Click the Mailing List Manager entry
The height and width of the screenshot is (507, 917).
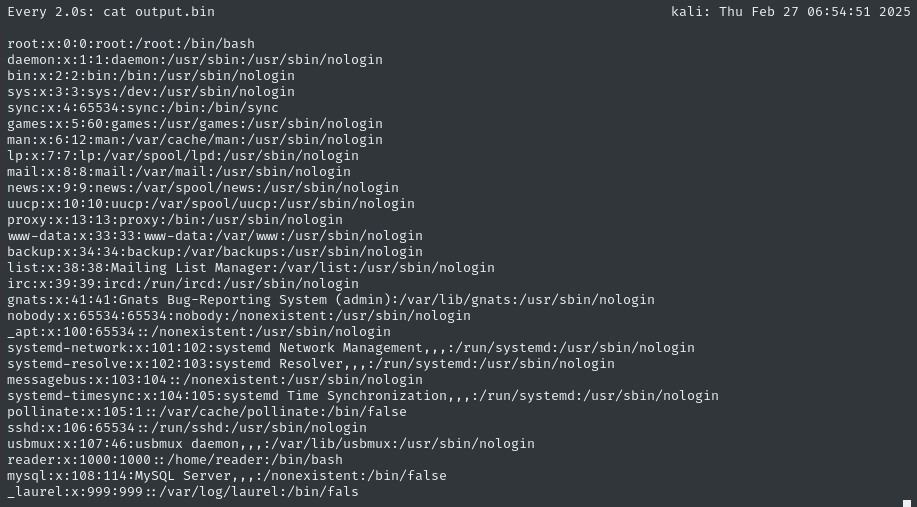250,268
